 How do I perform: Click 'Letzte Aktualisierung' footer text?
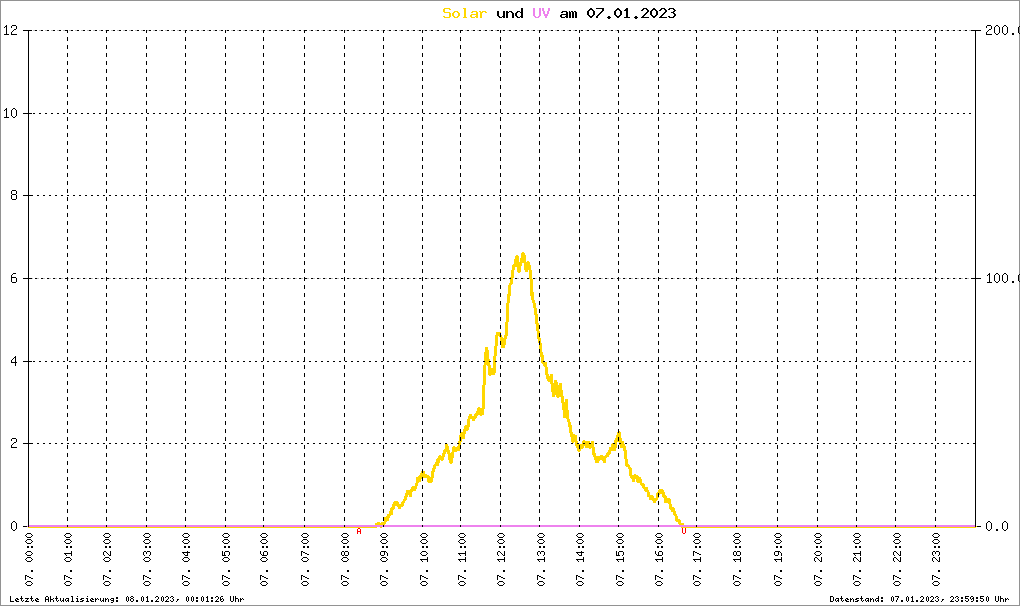pyautogui.click(x=127, y=599)
